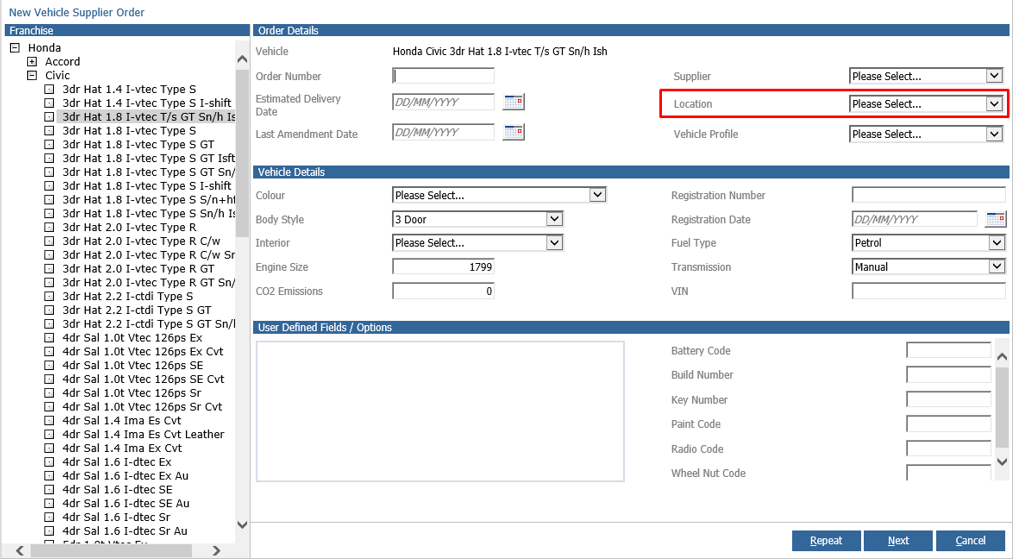
Task: Open the Vehicle Profile dropdown
Action: (926, 134)
